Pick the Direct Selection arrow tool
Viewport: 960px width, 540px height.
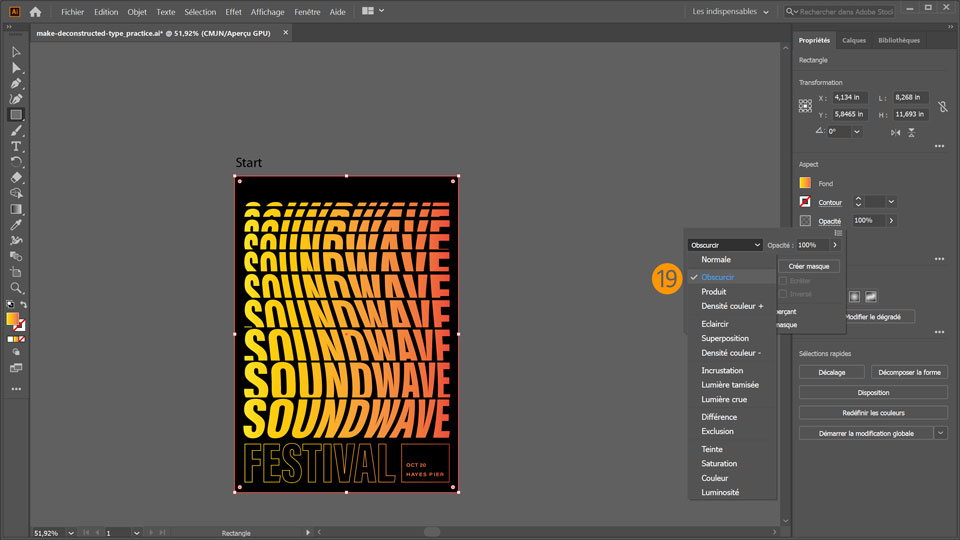16,67
